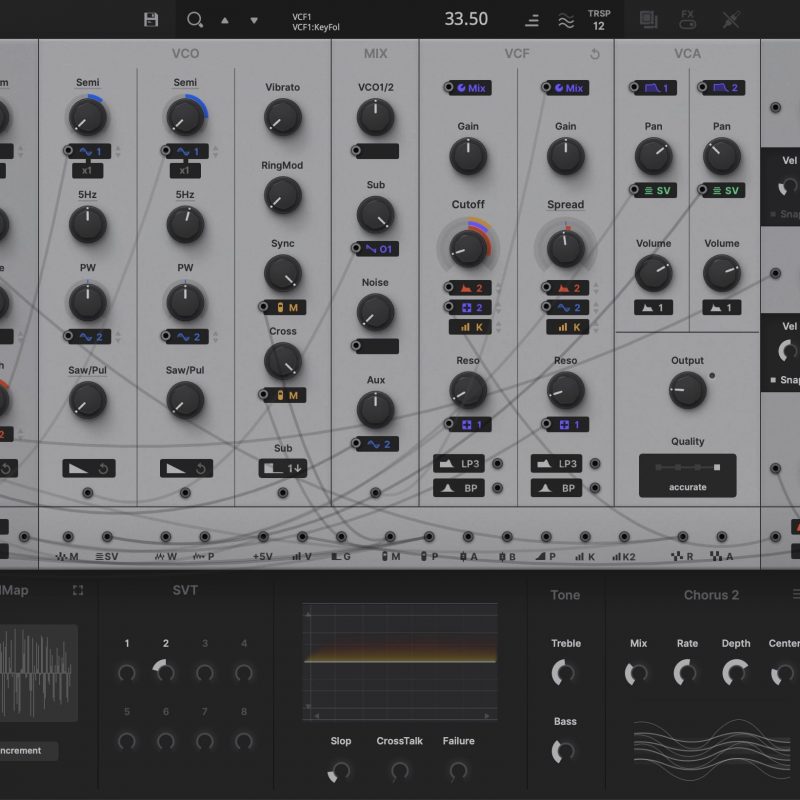Open the preset search magnifier
Image resolution: width=800 pixels, height=800 pixels.
click(194, 19)
